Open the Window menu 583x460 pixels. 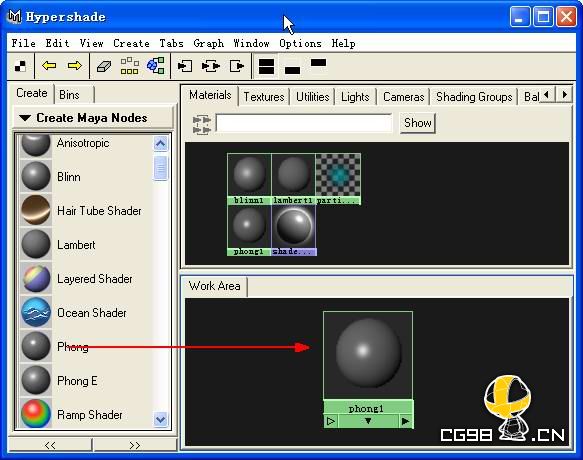coord(251,44)
